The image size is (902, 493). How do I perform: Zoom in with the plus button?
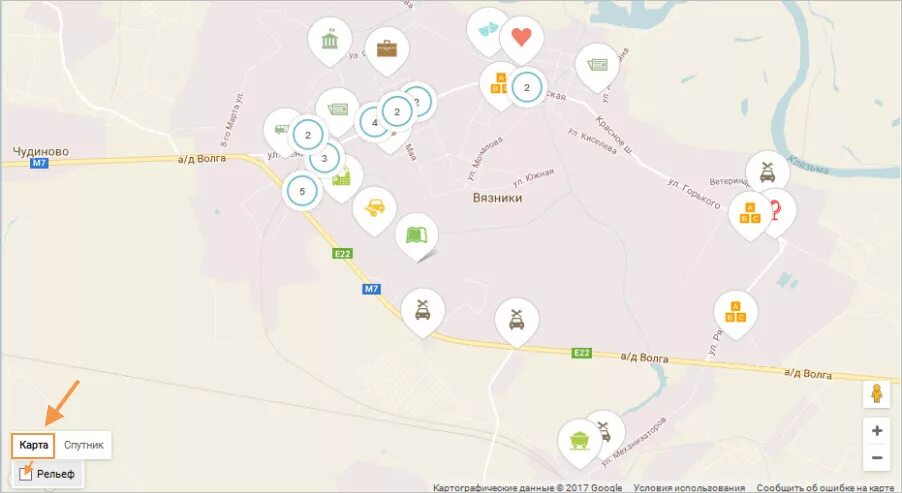coord(877,431)
